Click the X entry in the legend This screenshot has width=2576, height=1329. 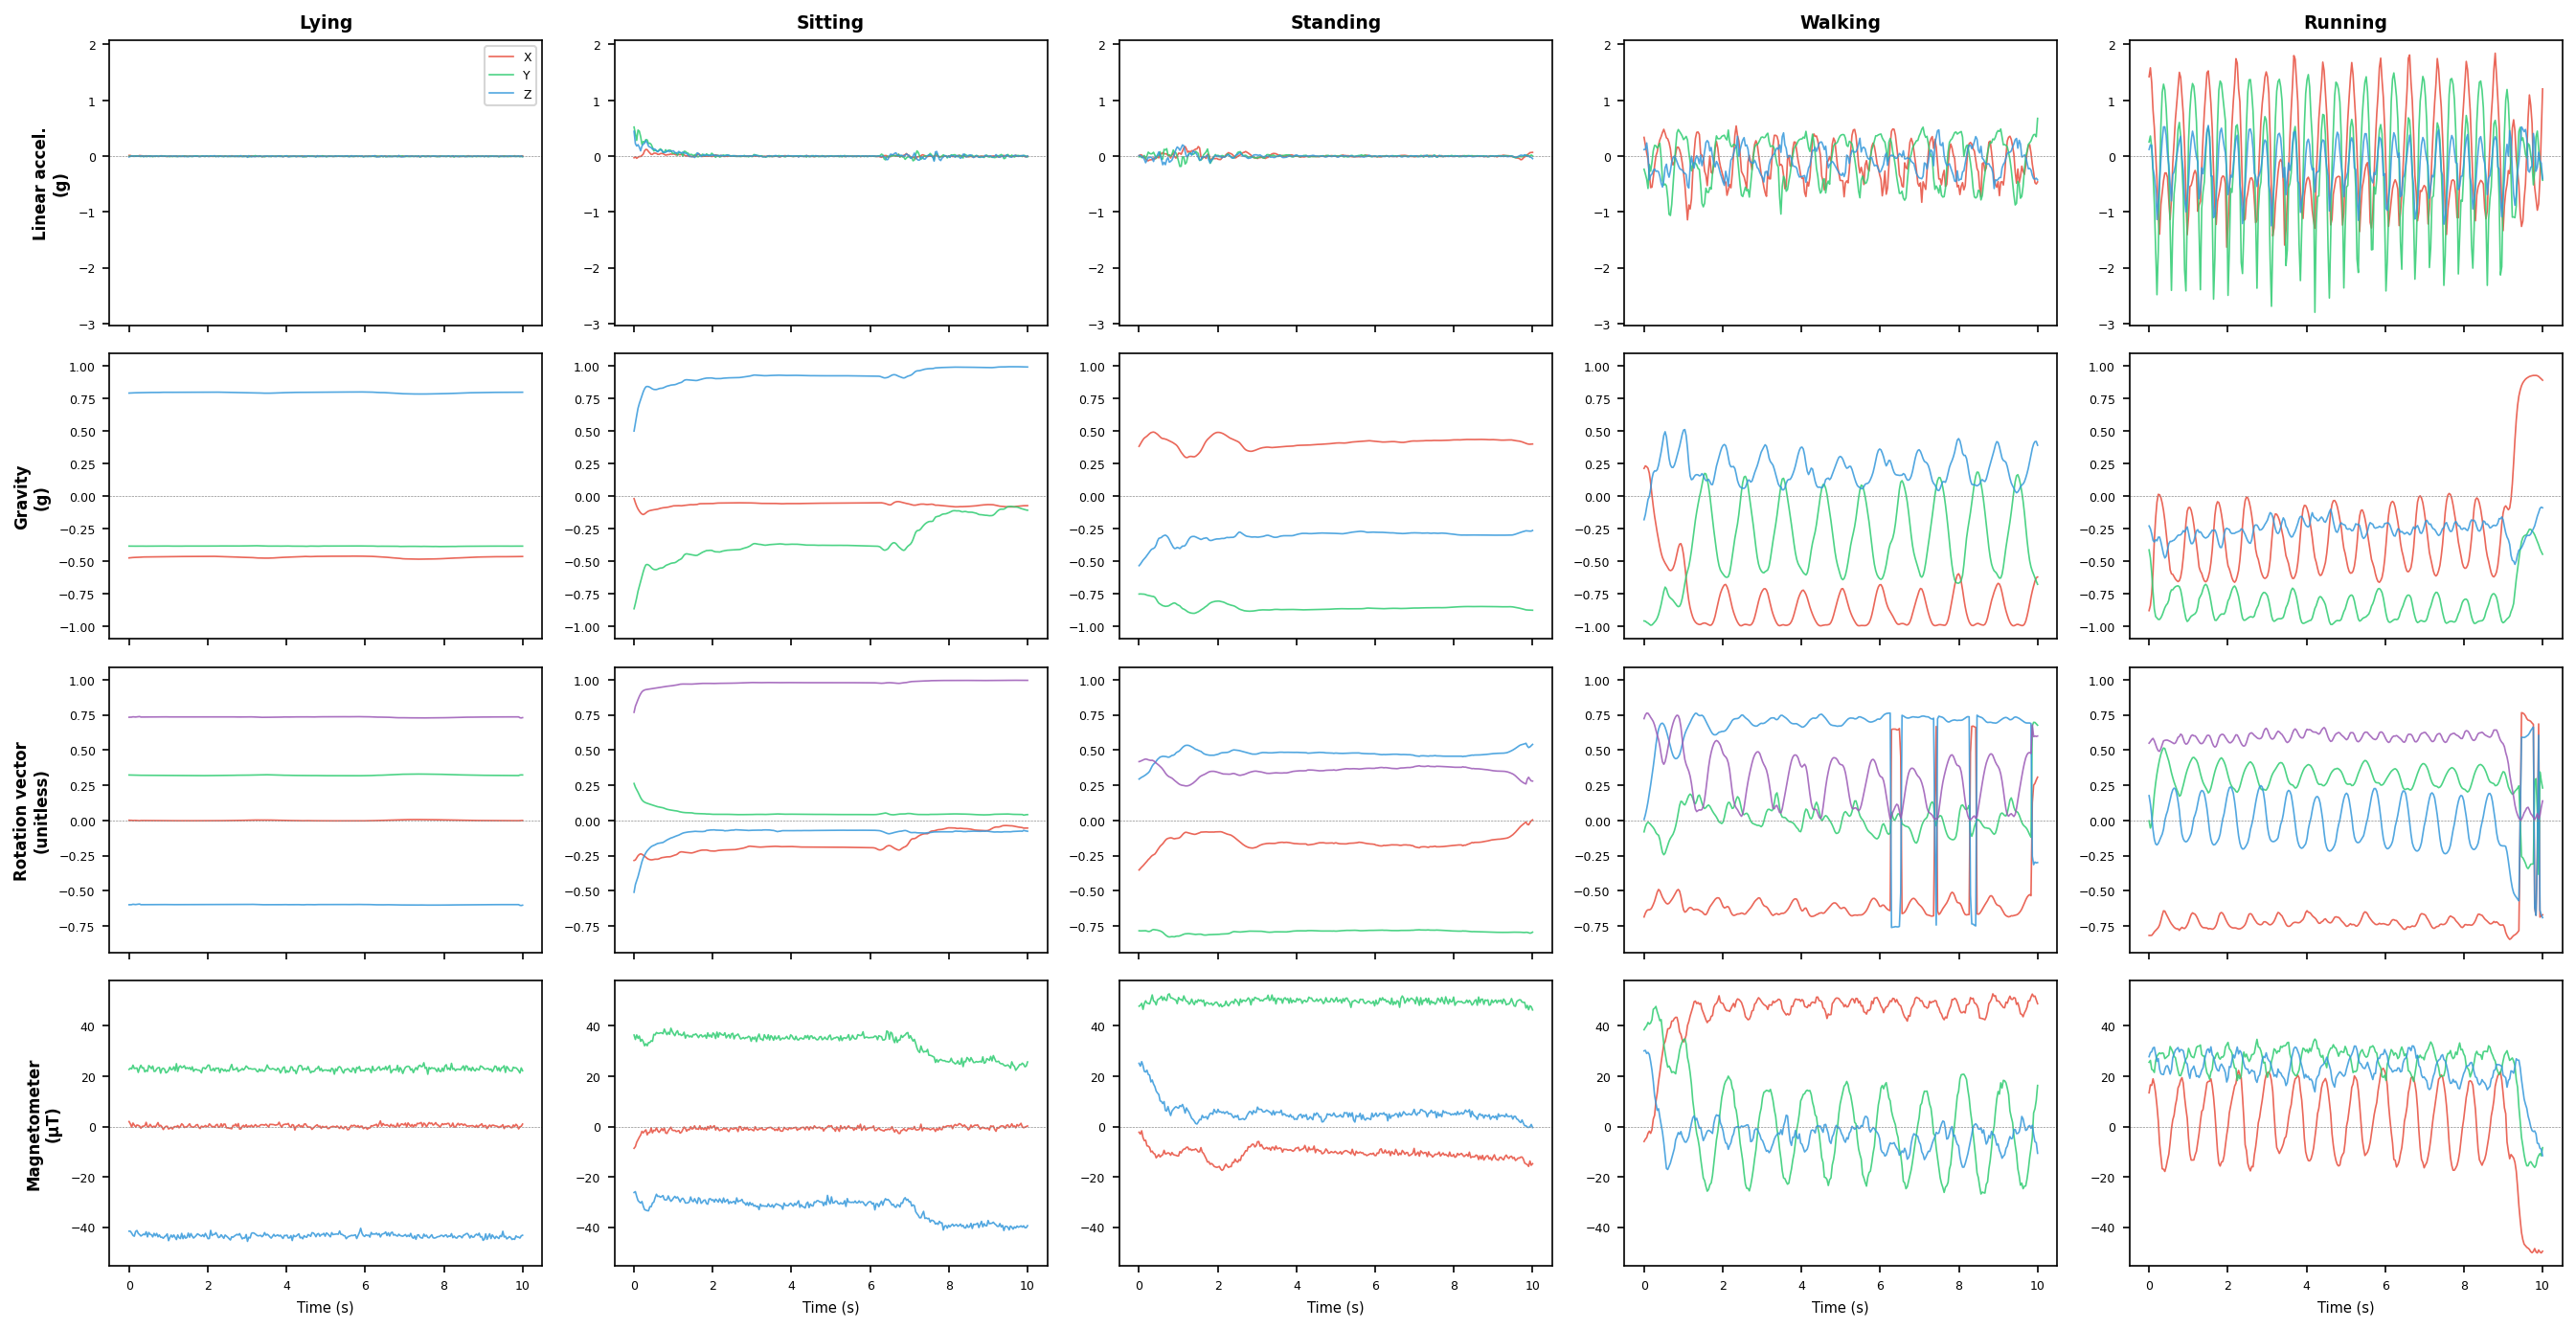510,57
